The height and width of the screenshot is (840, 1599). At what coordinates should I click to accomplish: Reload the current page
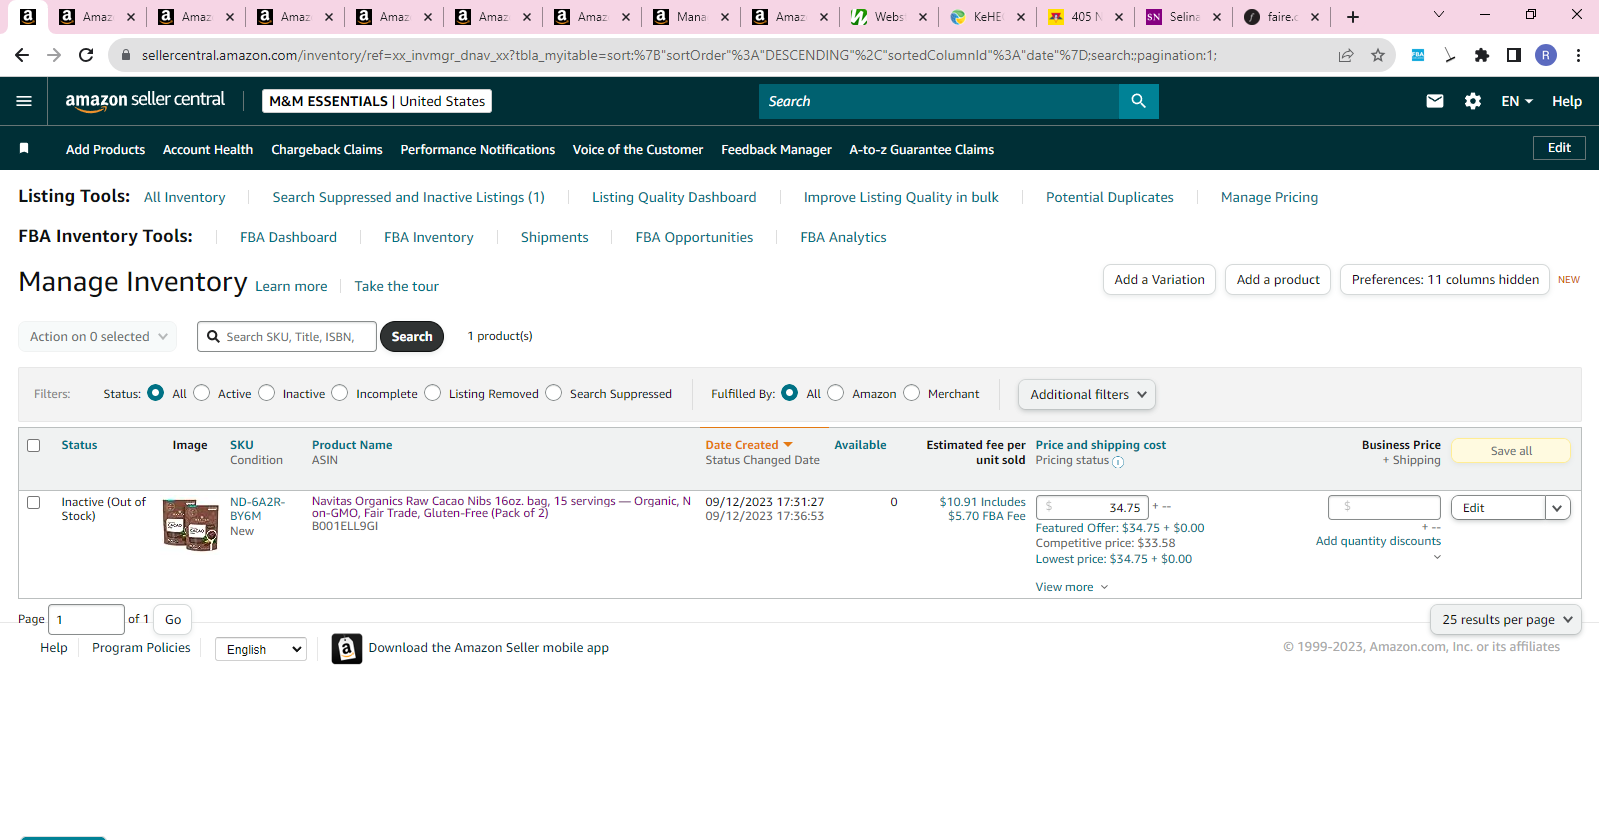click(x=86, y=55)
